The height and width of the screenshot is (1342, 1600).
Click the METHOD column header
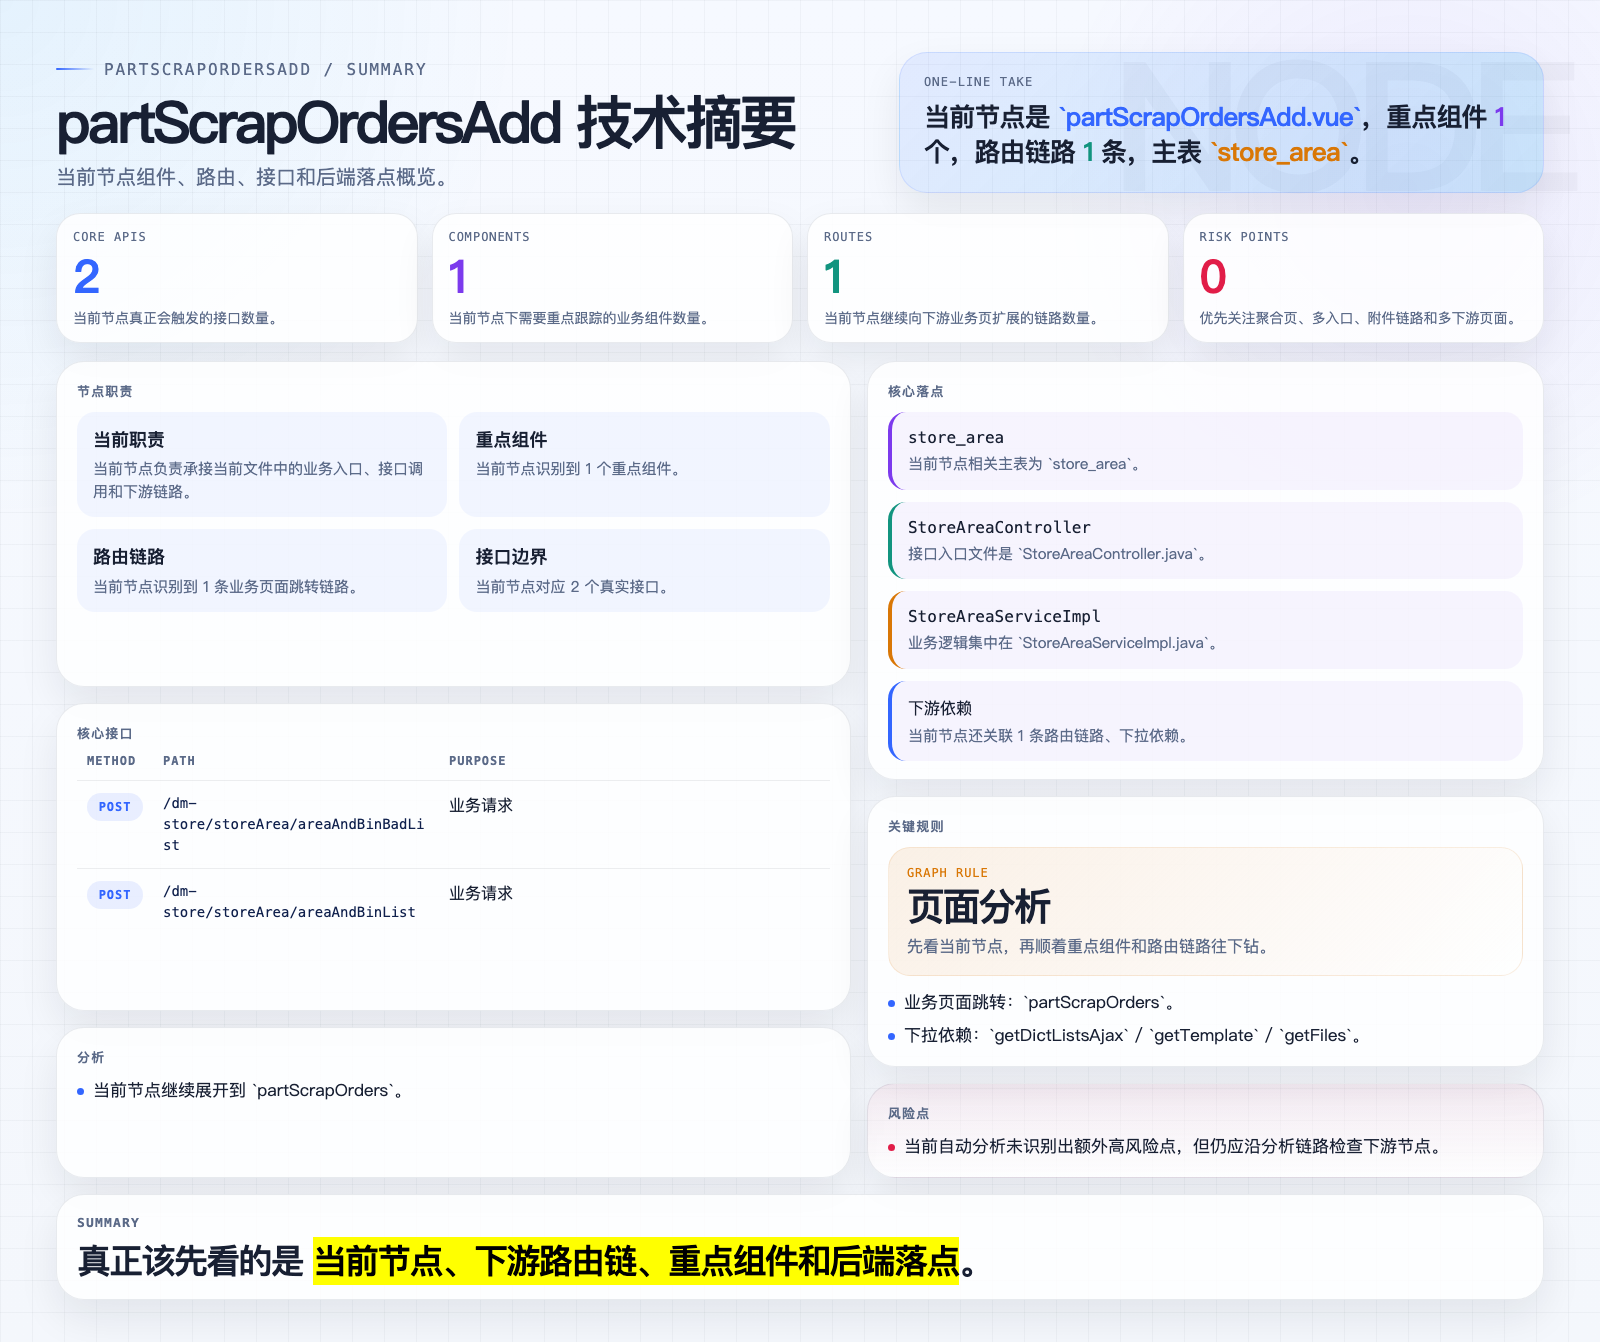(x=111, y=761)
